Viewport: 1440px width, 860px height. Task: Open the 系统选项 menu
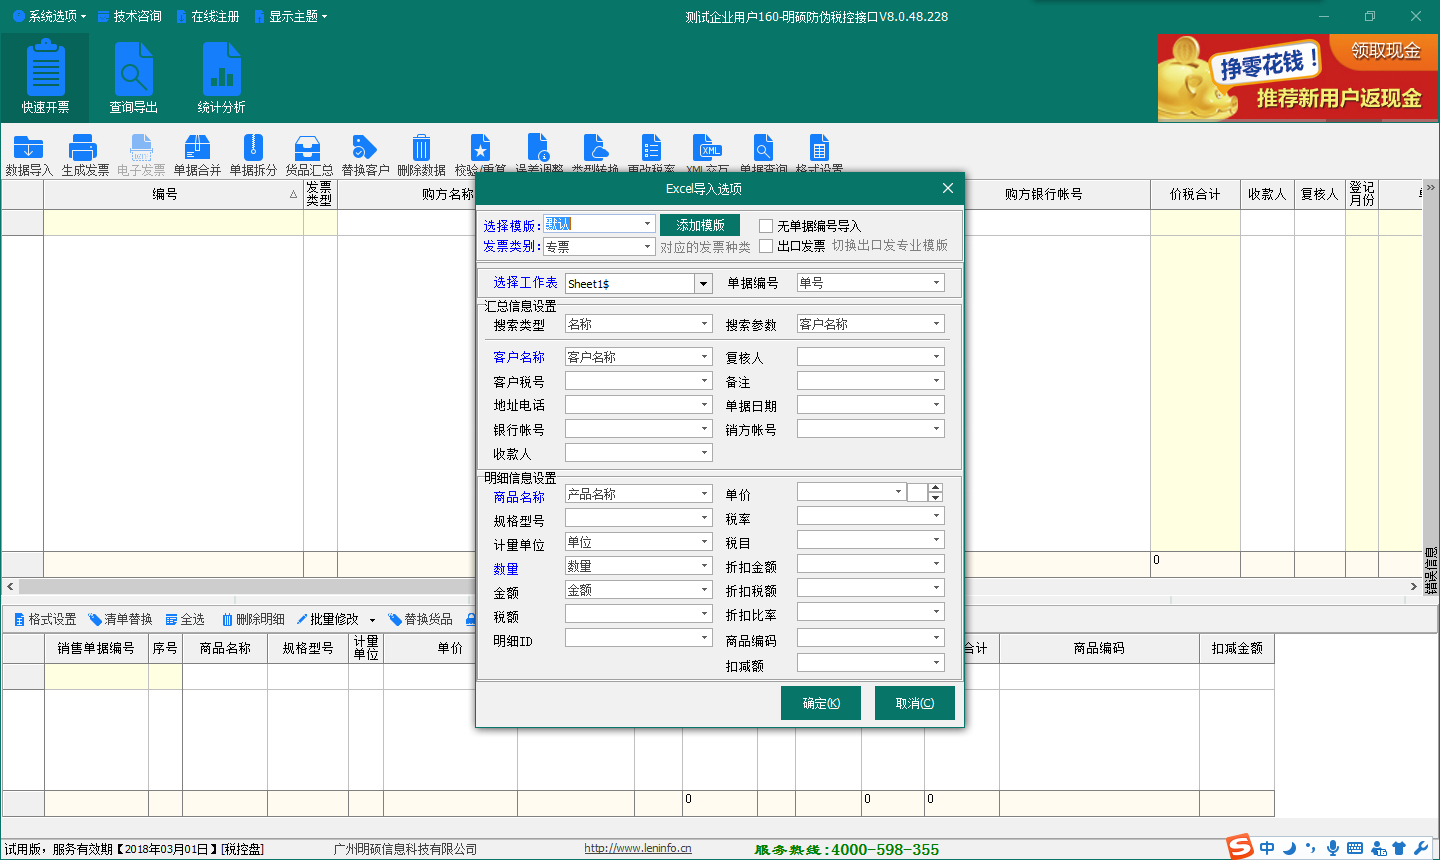tap(49, 16)
